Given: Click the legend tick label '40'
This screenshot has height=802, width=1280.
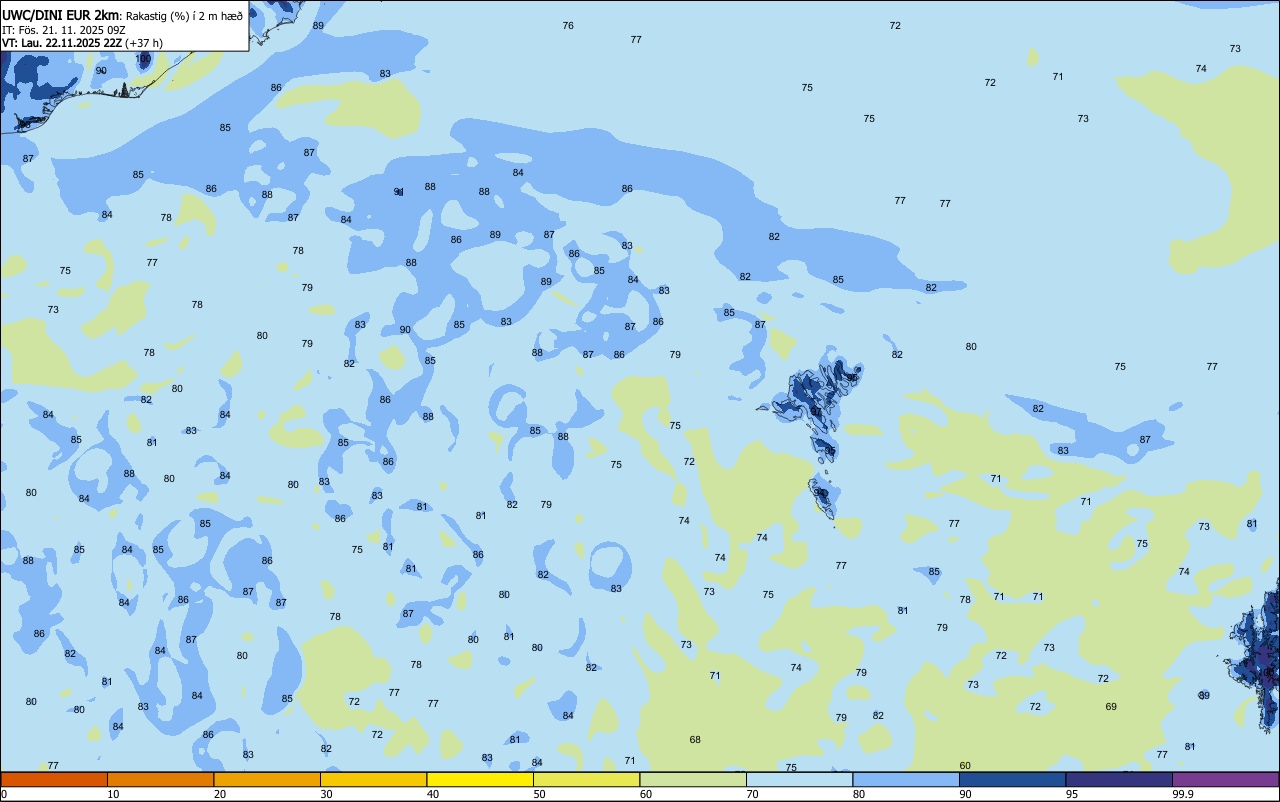Looking at the screenshot, I should (x=432, y=794).
